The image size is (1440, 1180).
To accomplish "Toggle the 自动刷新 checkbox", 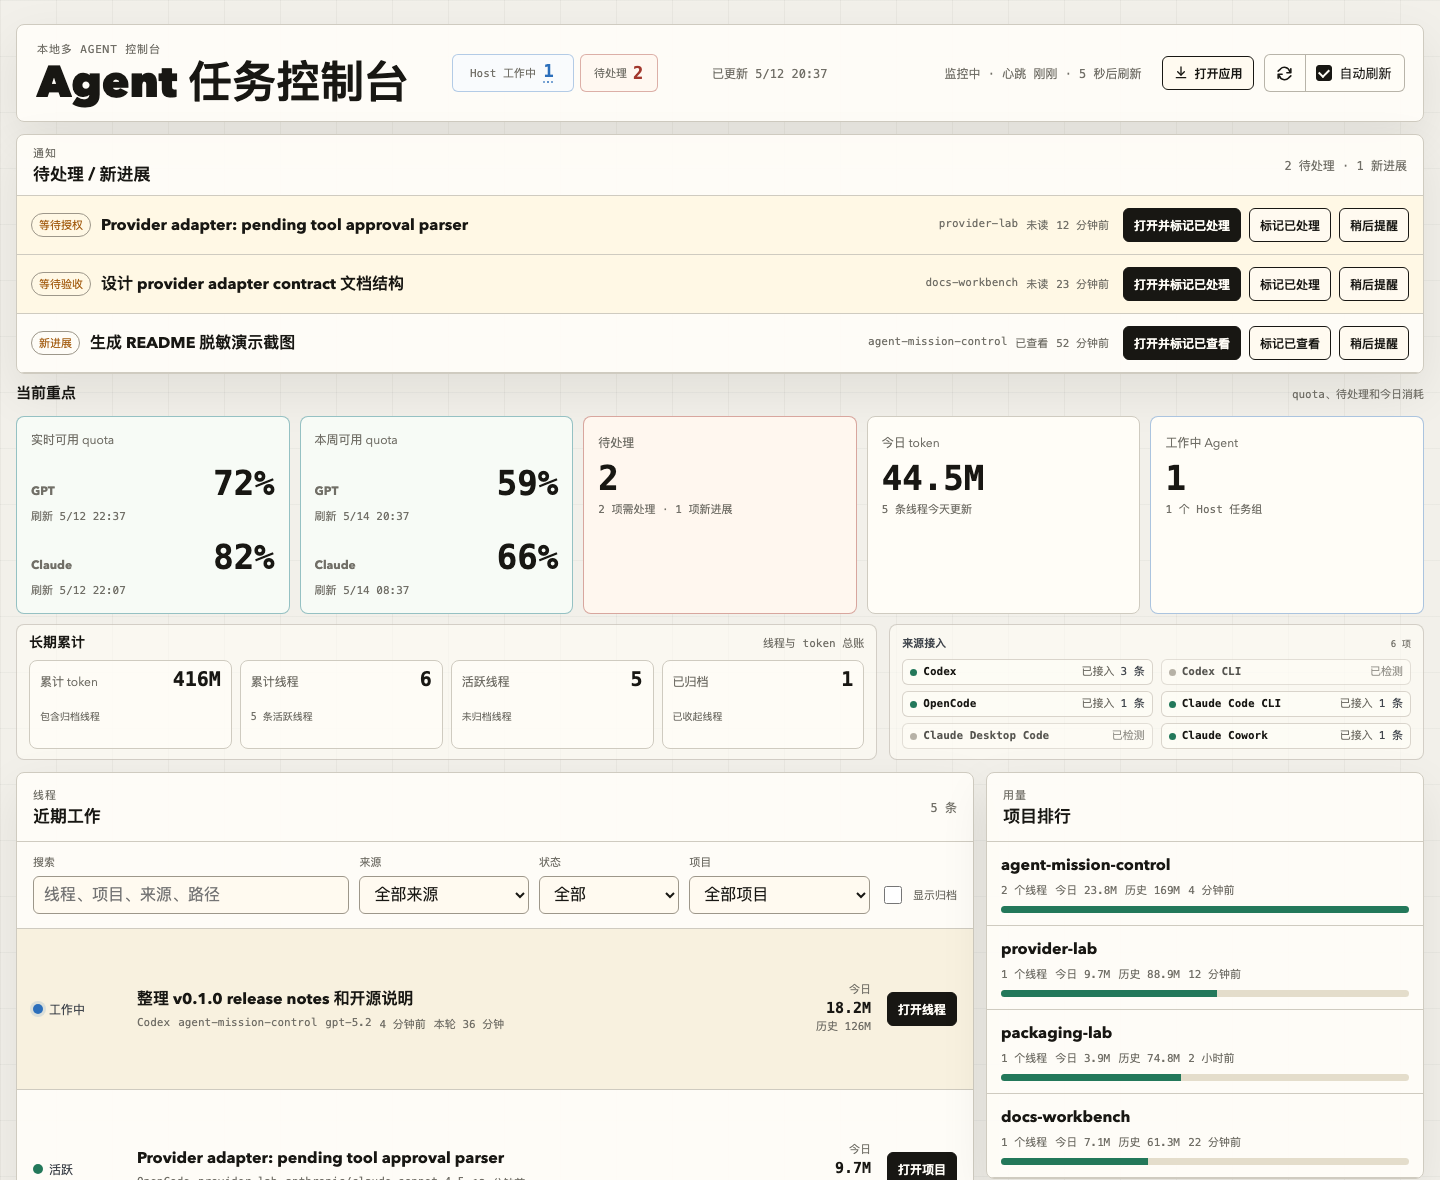I will [x=1324, y=73].
